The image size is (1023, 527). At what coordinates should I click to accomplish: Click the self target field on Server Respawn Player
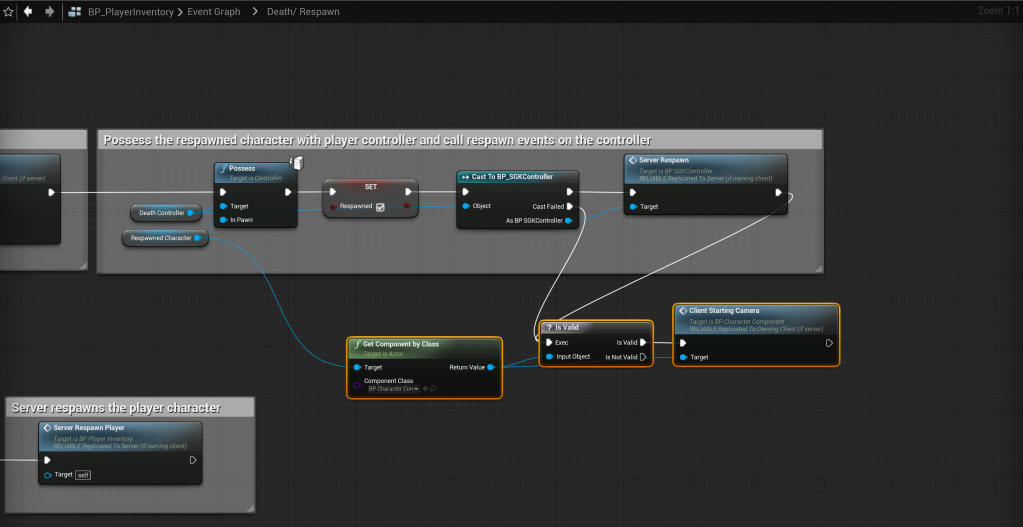tap(84, 474)
